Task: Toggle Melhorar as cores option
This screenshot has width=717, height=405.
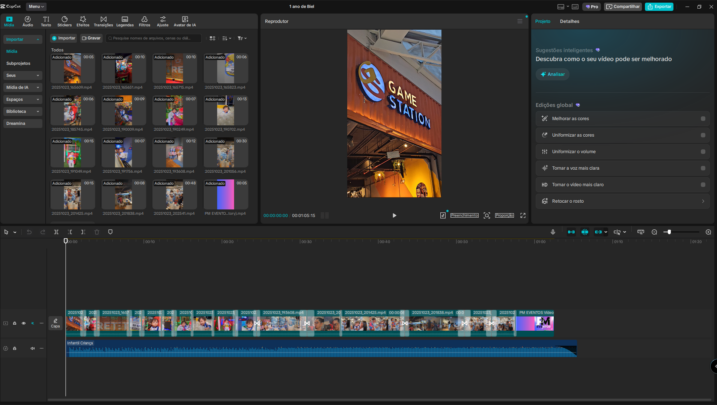Action: [702, 118]
